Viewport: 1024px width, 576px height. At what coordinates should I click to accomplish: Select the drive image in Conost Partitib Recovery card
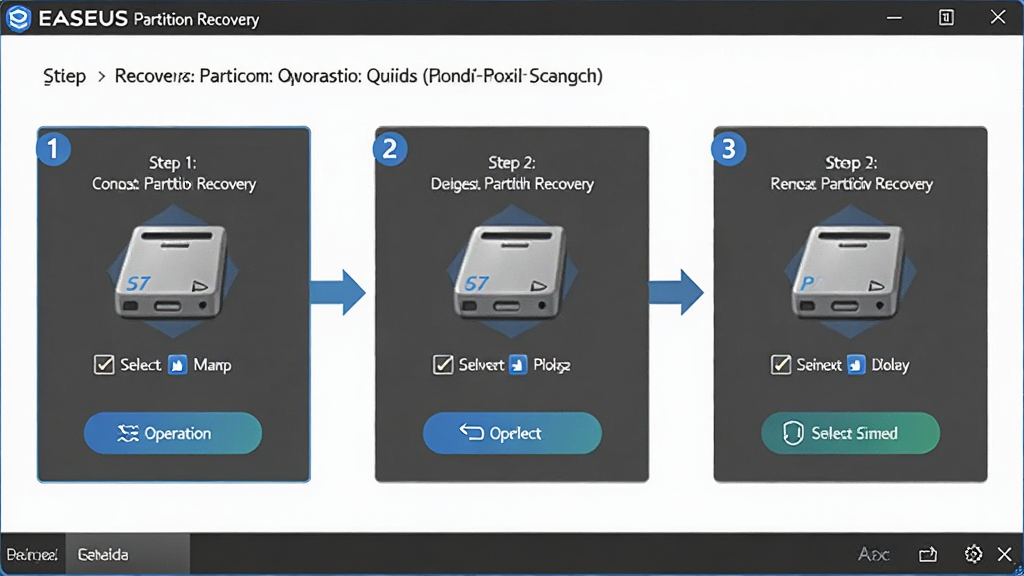[172, 271]
